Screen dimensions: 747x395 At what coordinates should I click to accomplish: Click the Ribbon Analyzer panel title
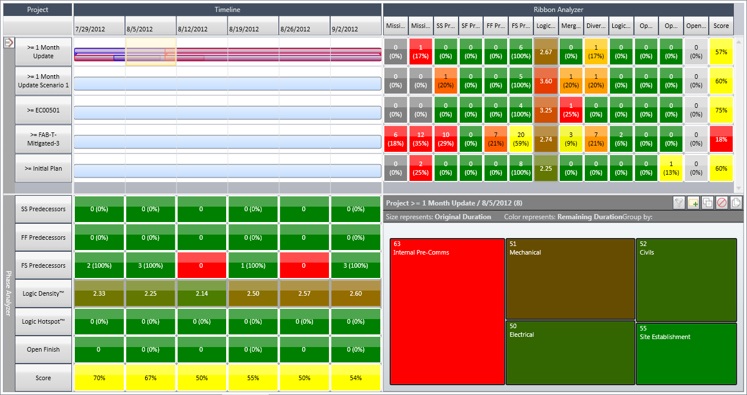558,10
